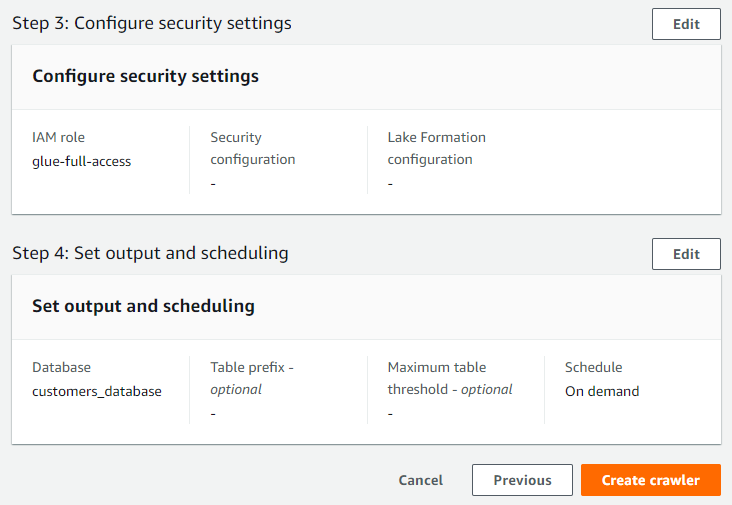732x505 pixels.
Task: Click the Step 4: Set output and scheduling title
Action: click(150, 253)
